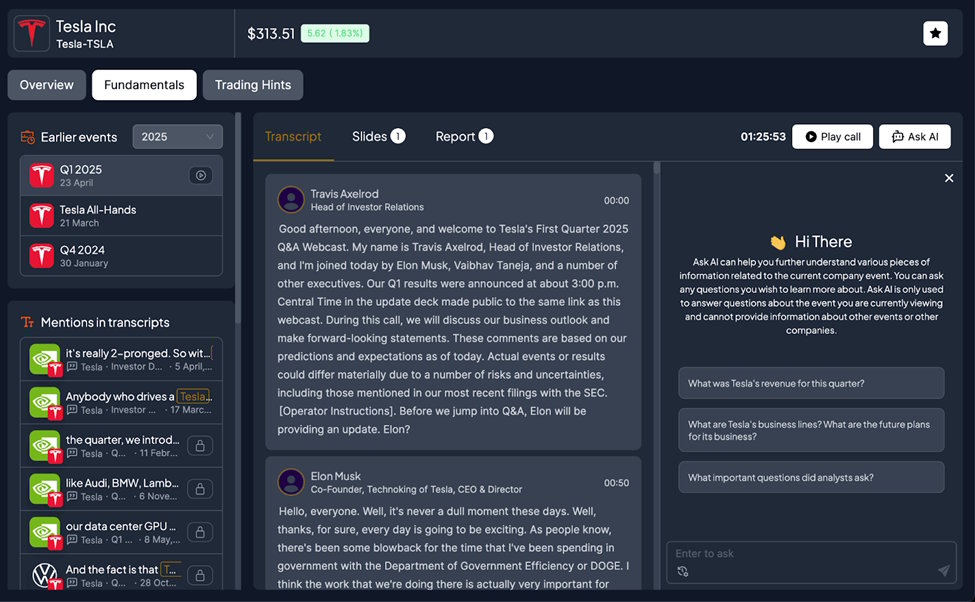This screenshot has width=975, height=602.
Task: Open the 2025 year dropdown
Action: pyautogui.click(x=176, y=136)
